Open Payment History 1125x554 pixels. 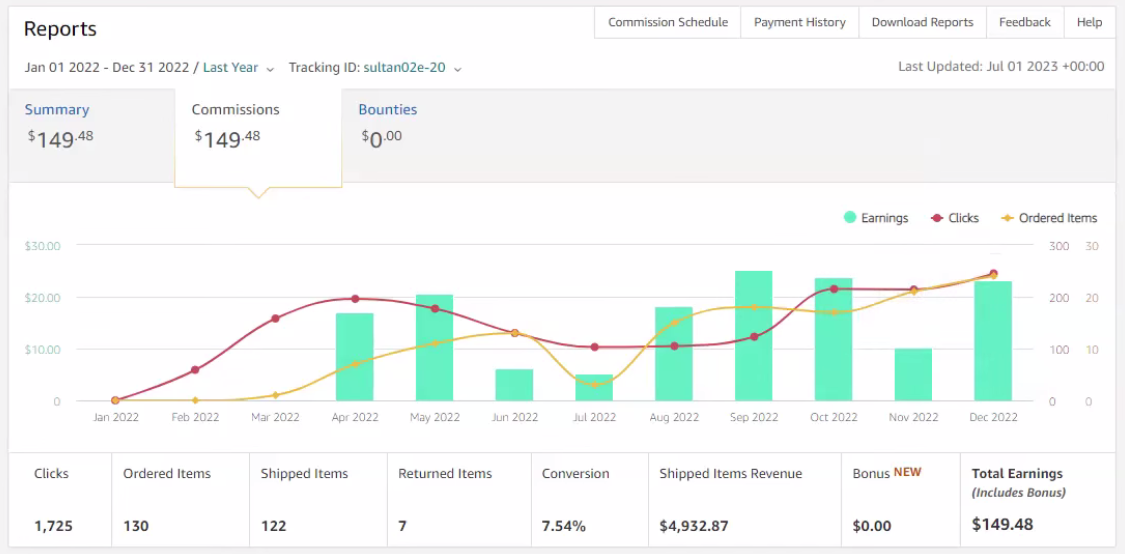tap(799, 22)
